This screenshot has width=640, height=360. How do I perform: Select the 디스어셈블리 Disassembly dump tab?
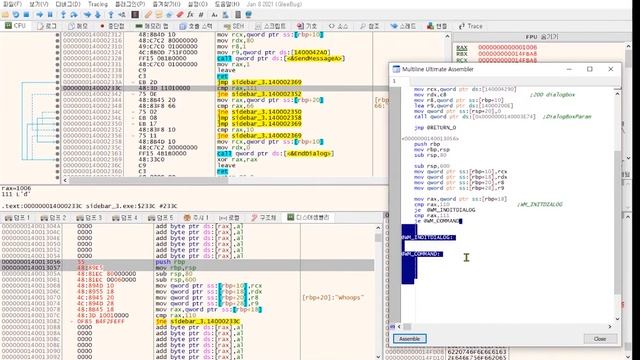tap(309, 217)
